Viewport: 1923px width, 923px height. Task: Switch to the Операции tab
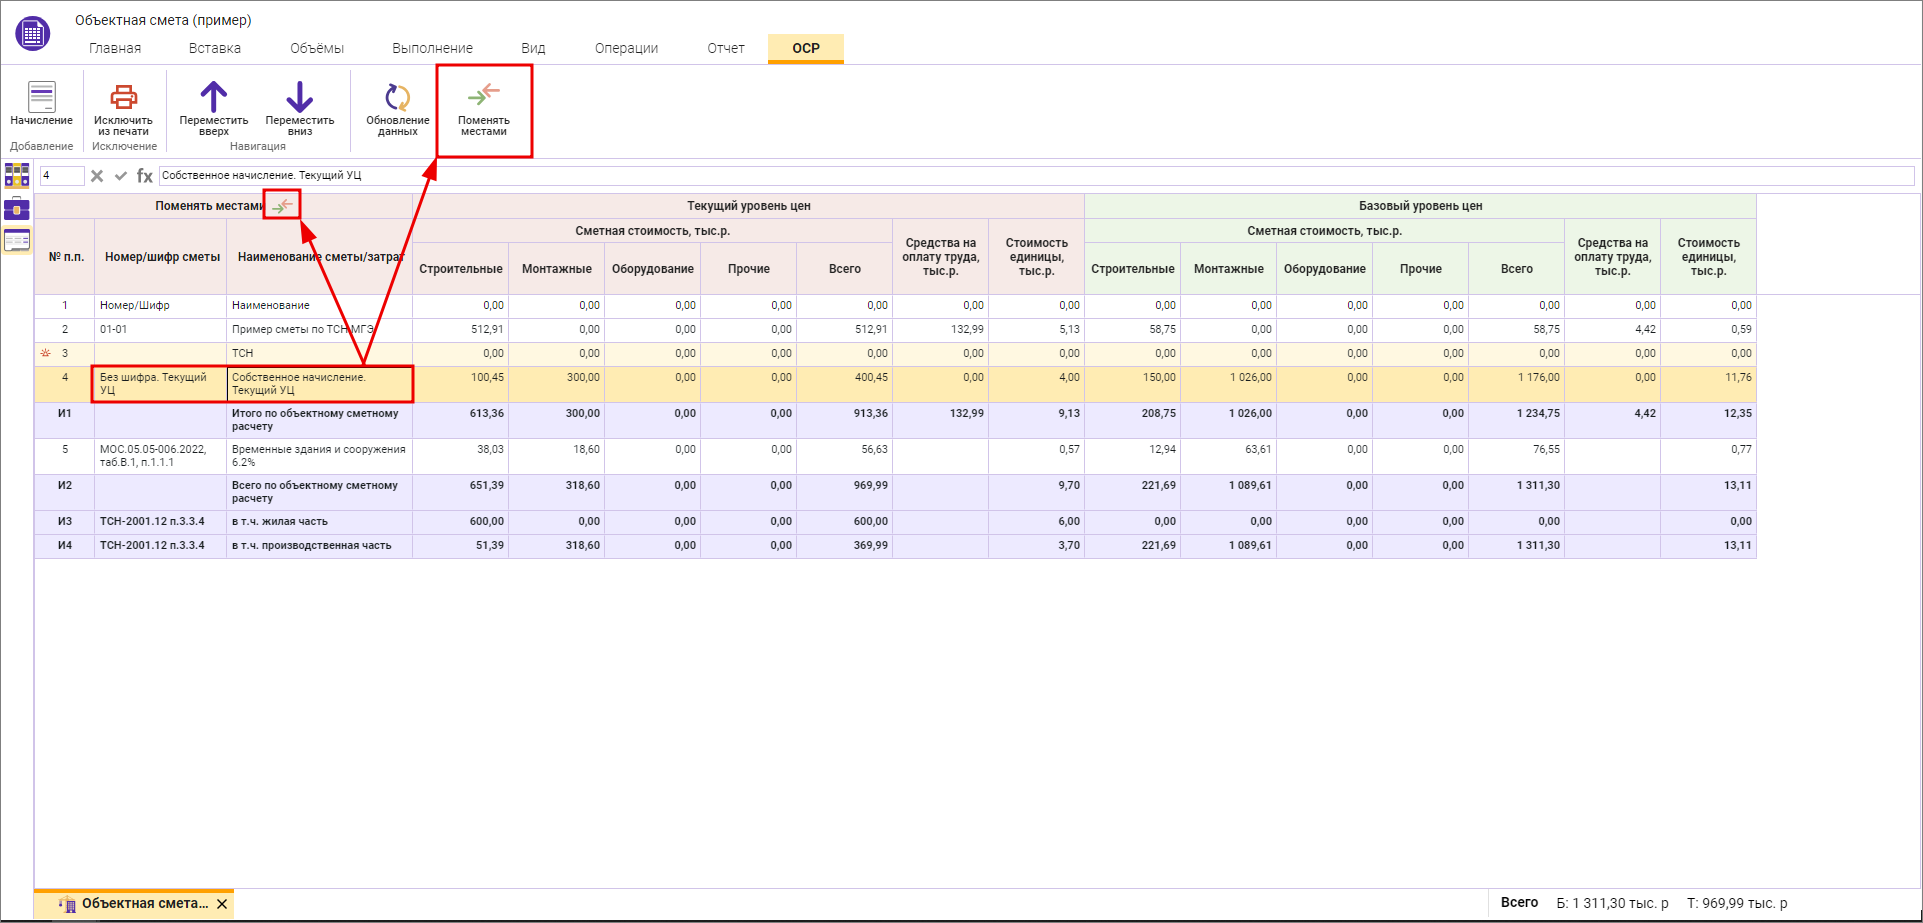[626, 48]
